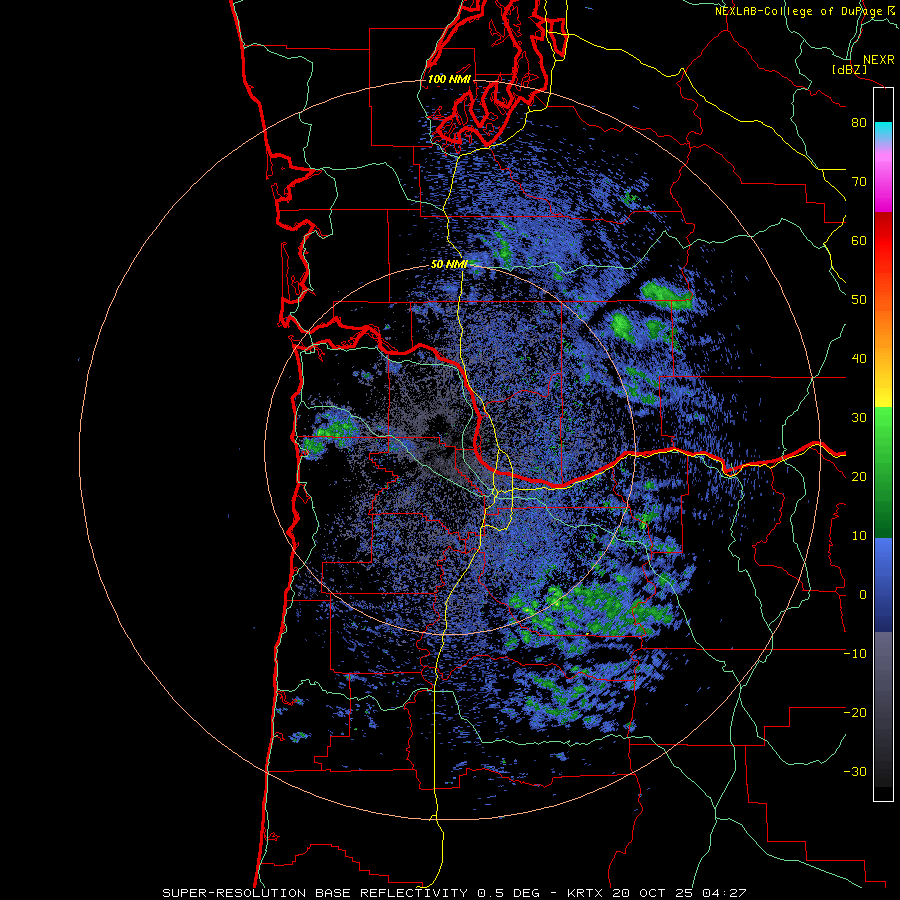
Task: Click the NEXR label above the color bar
Action: click(x=878, y=60)
